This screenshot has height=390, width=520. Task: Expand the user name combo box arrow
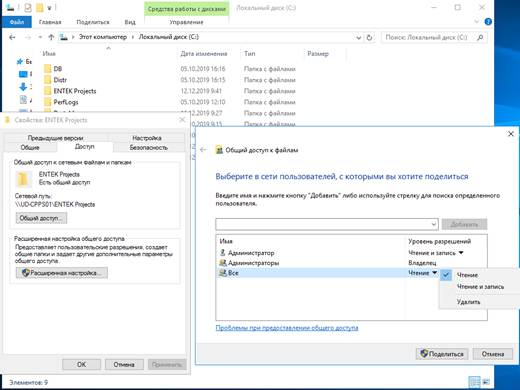pos(434,224)
